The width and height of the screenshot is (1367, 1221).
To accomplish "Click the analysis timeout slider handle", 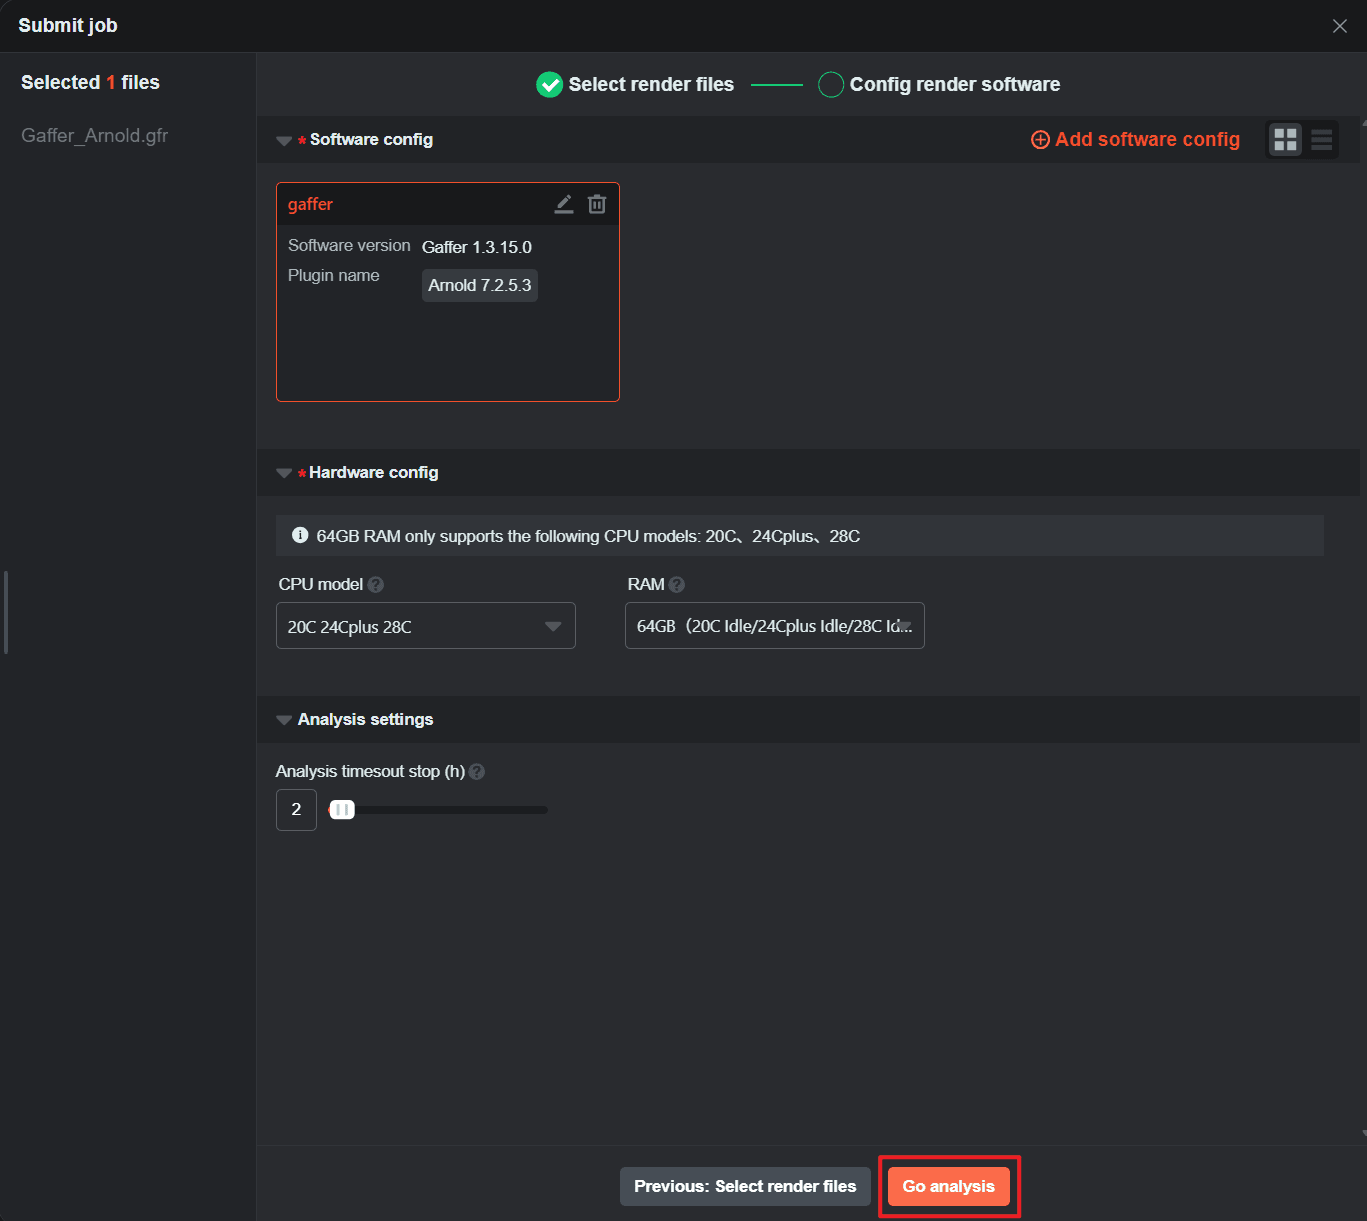I will click(342, 810).
